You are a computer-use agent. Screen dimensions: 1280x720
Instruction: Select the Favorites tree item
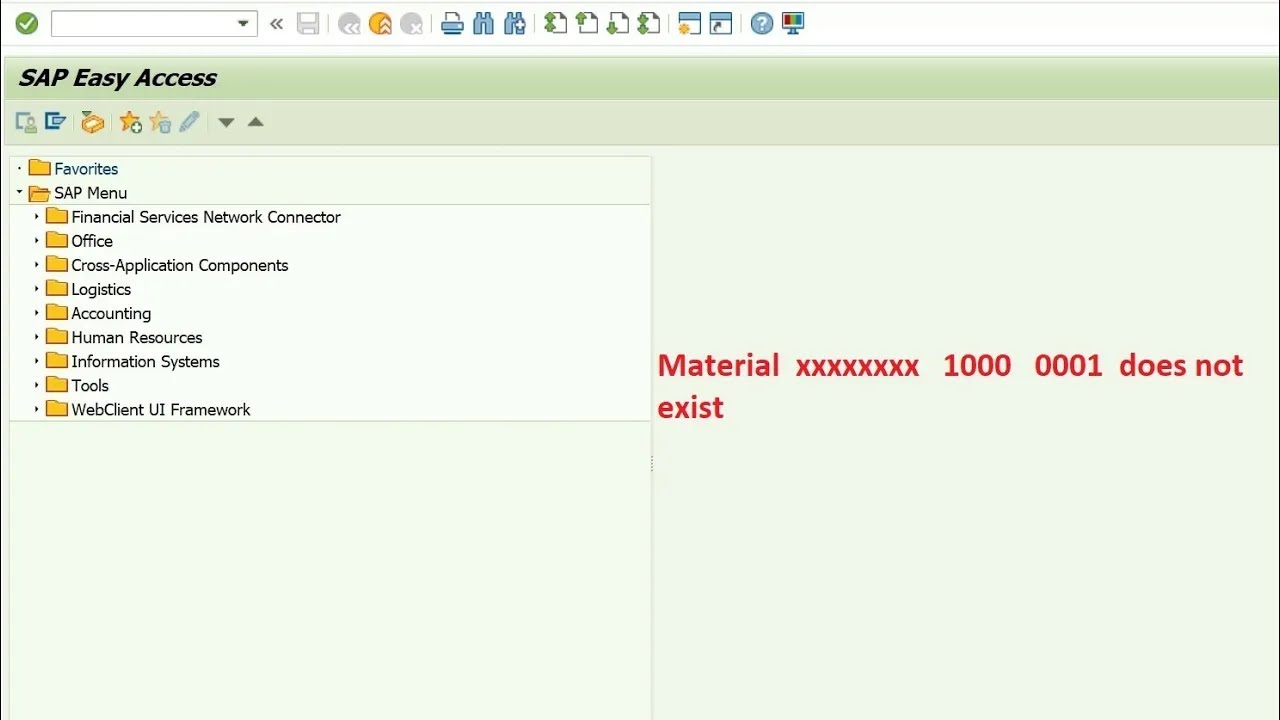pyautogui.click(x=86, y=169)
